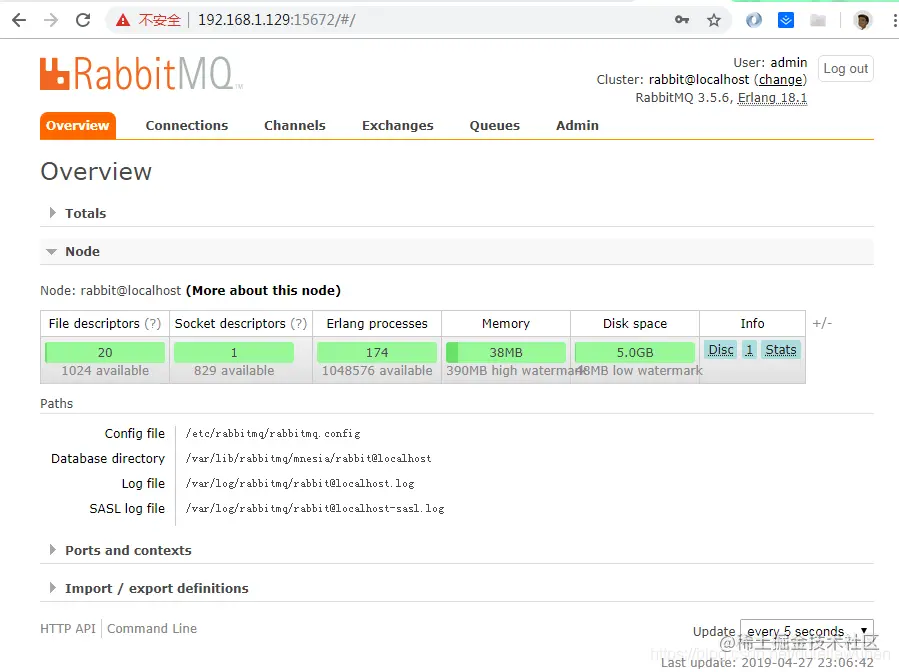Open the Admin tab
Viewport: 899px width, 672px height.
pyautogui.click(x=577, y=126)
